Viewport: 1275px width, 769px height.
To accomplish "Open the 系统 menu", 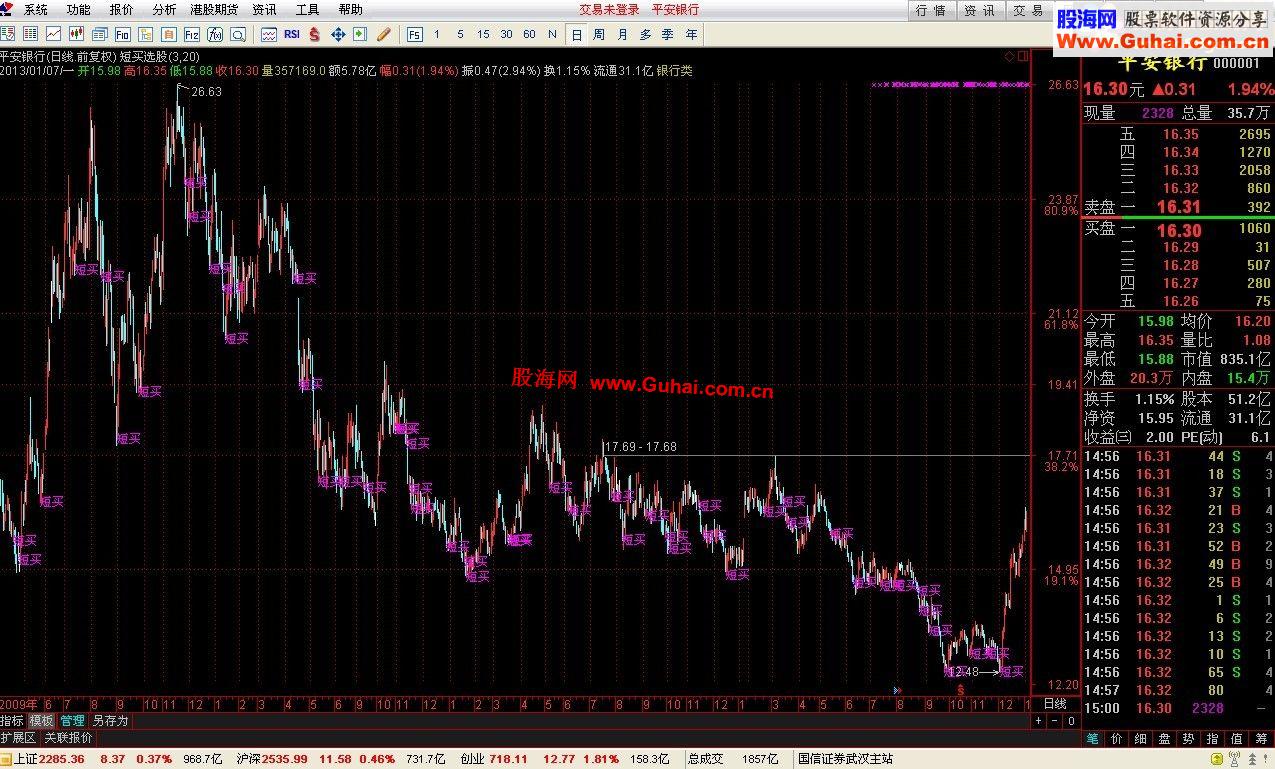I will [x=35, y=9].
